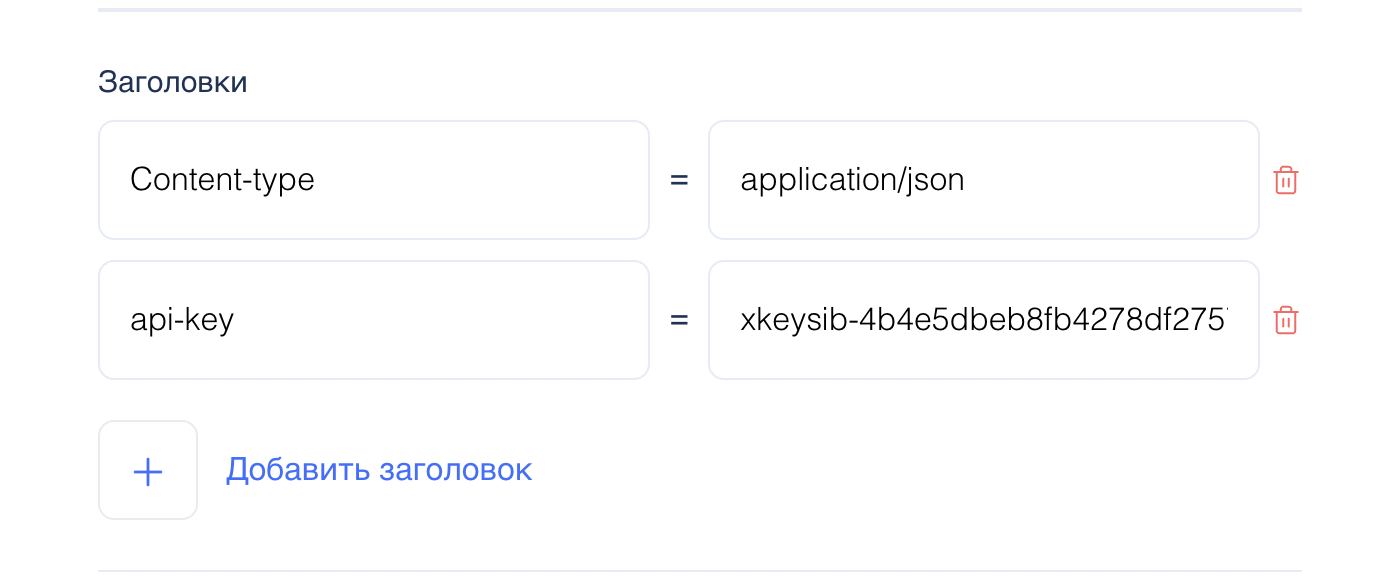Click the equals sign in api-key row
Image resolution: width=1398 pixels, height=580 pixels.
tap(679, 321)
